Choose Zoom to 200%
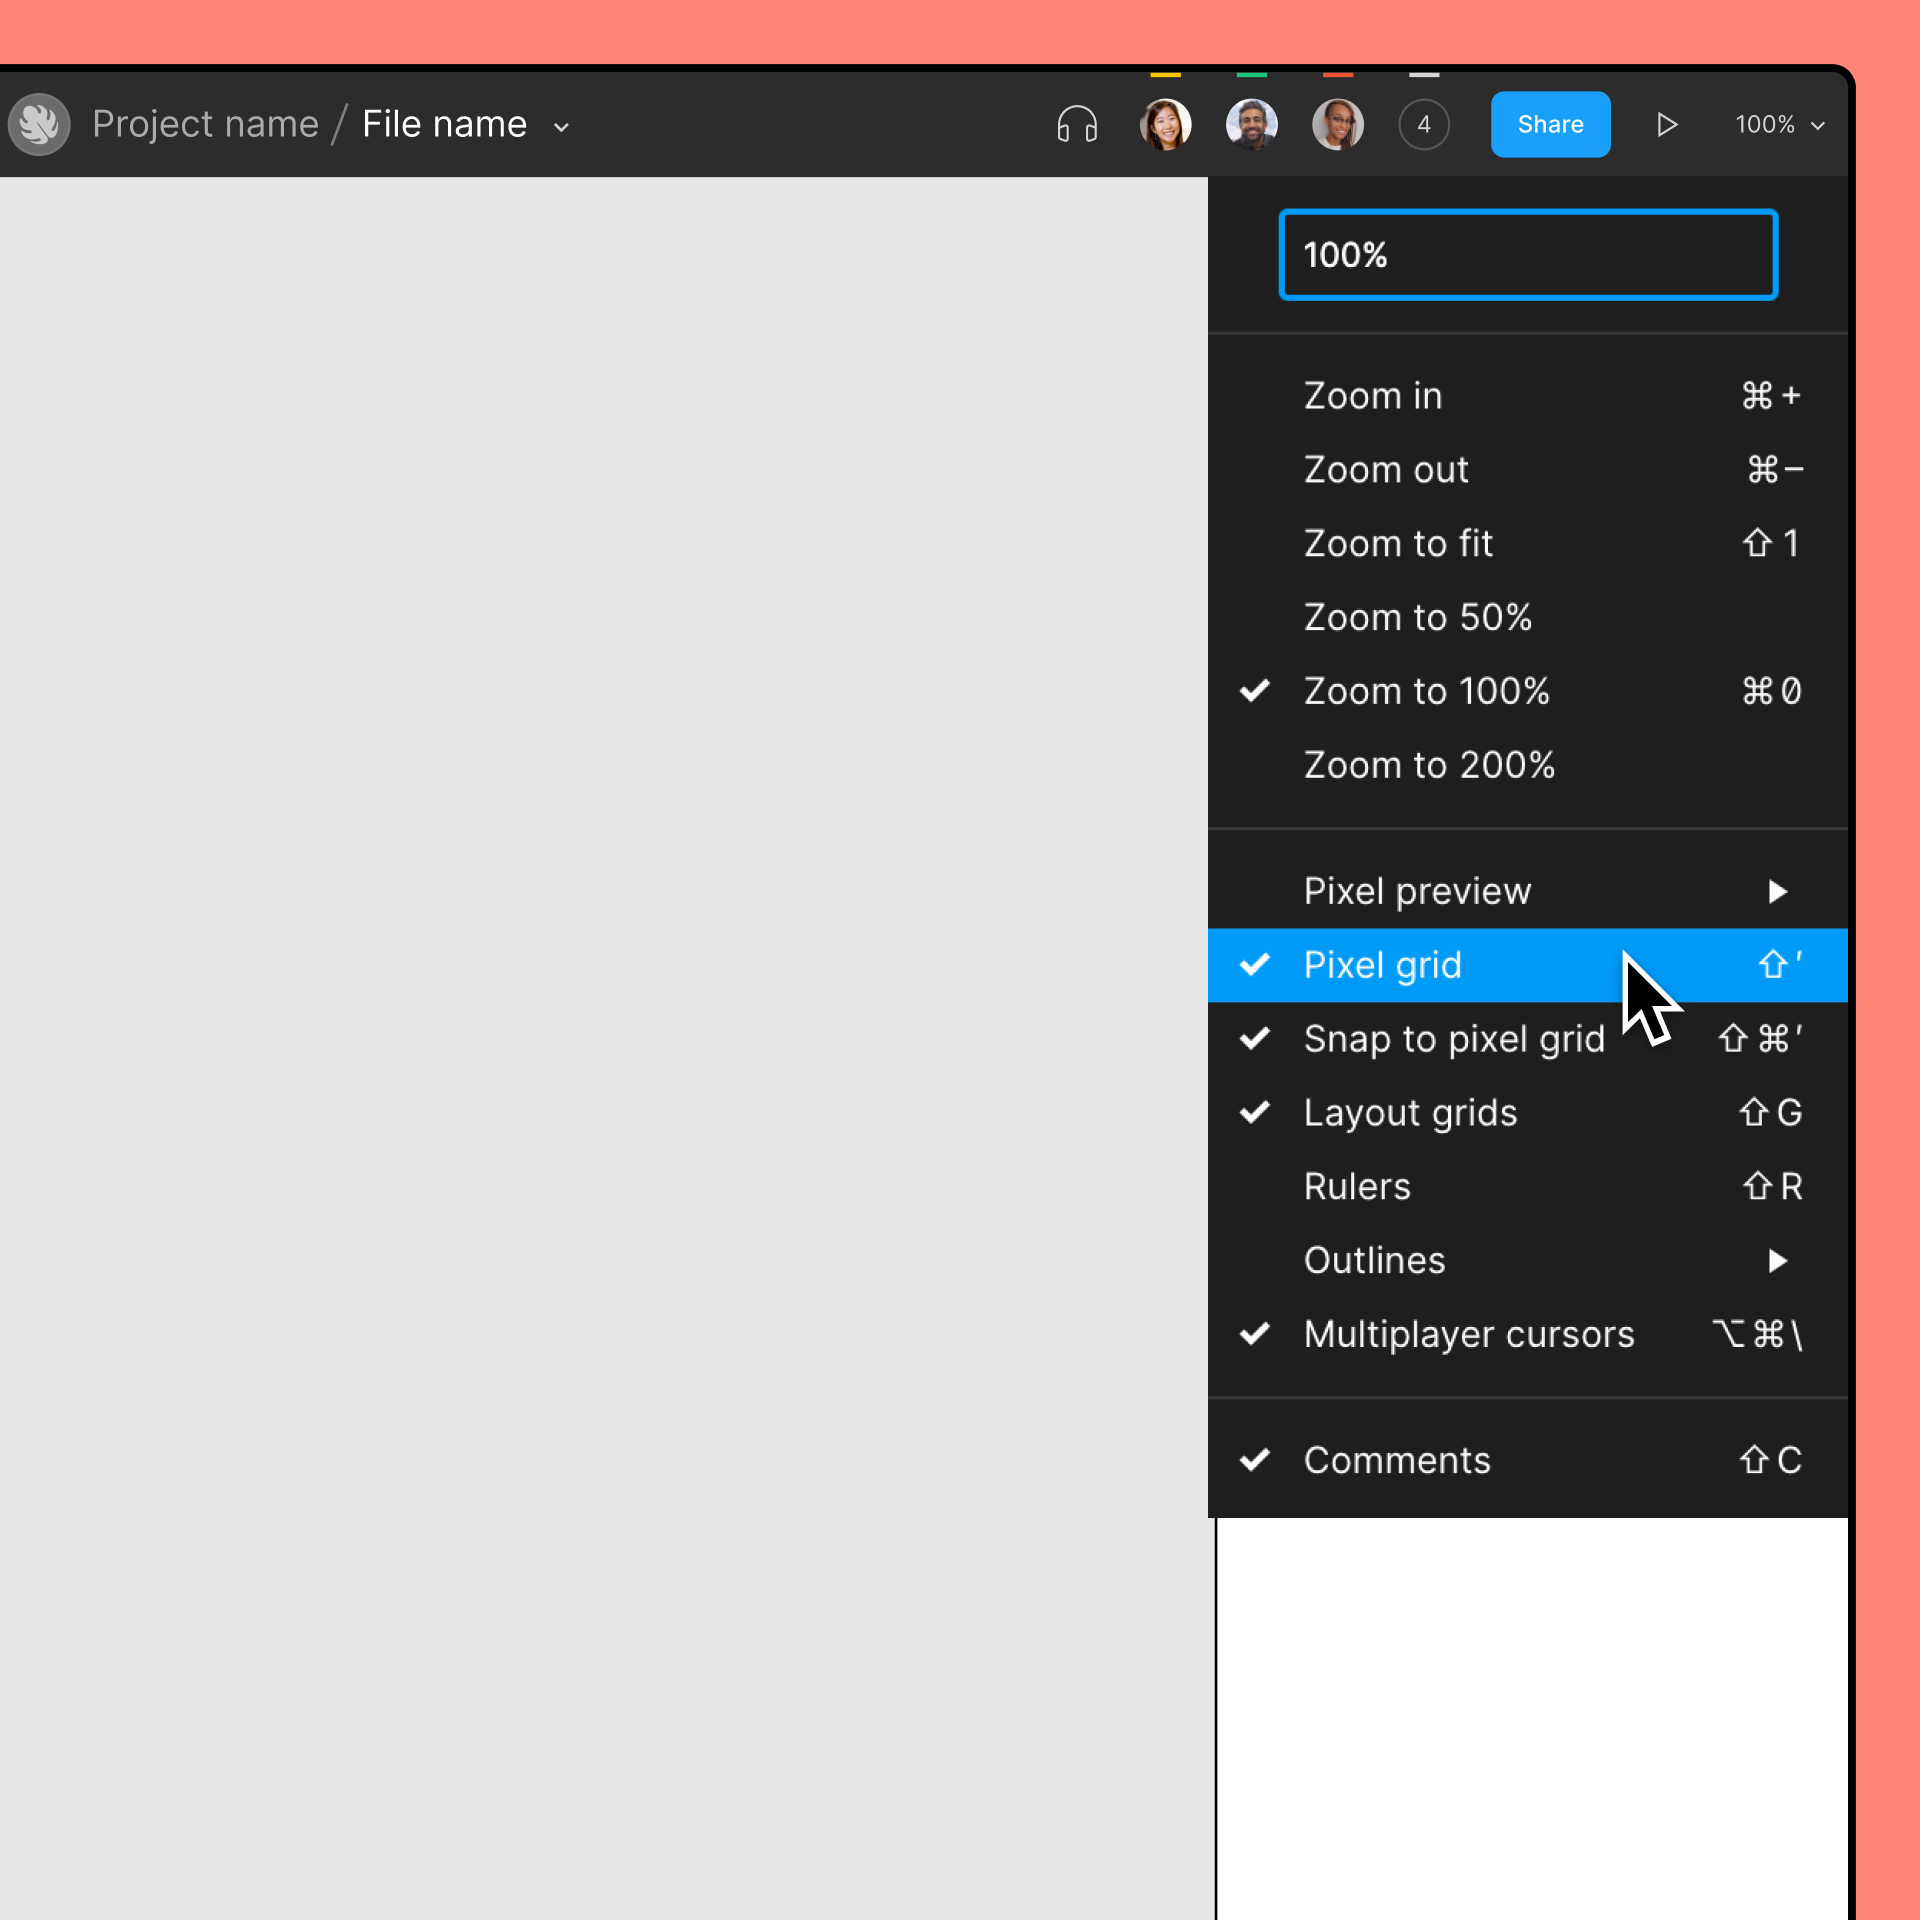1920x1920 pixels. click(x=1429, y=764)
